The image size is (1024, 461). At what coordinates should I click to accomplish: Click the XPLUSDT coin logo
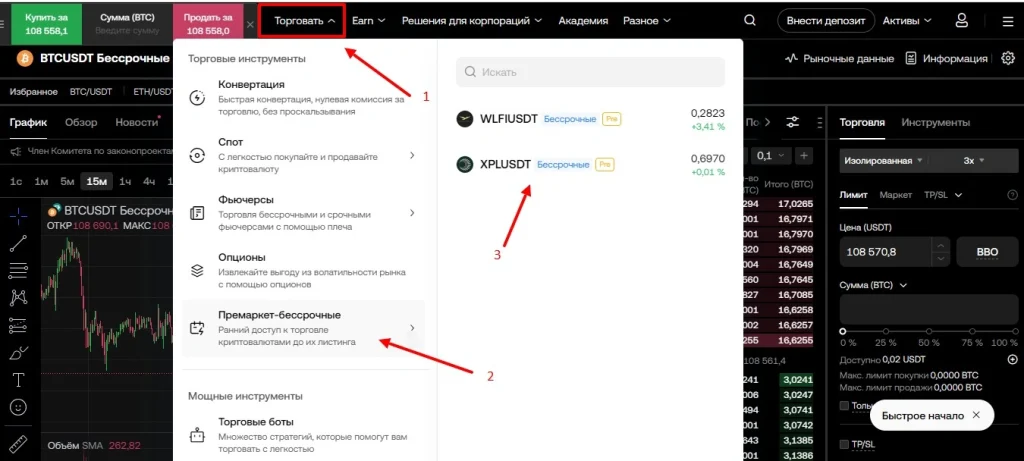click(464, 165)
